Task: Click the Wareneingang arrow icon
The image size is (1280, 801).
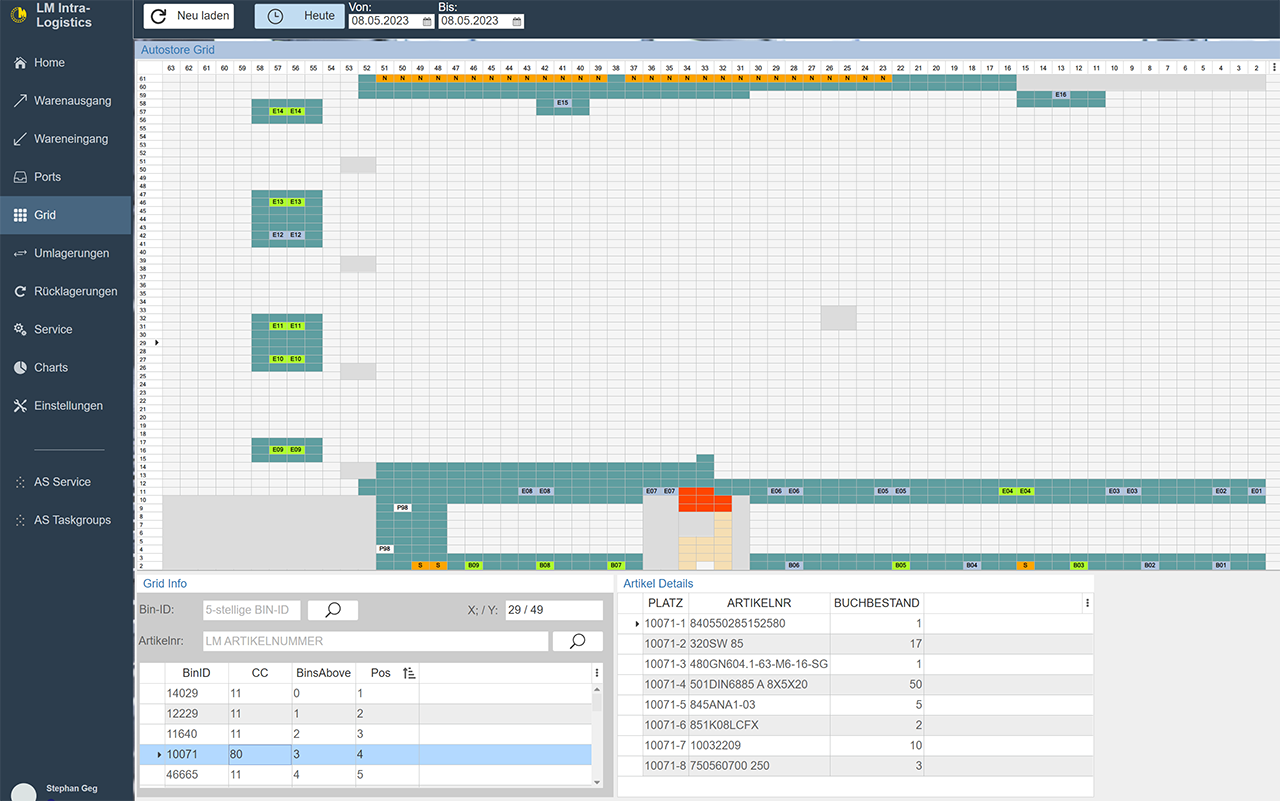Action: click(x=20, y=139)
